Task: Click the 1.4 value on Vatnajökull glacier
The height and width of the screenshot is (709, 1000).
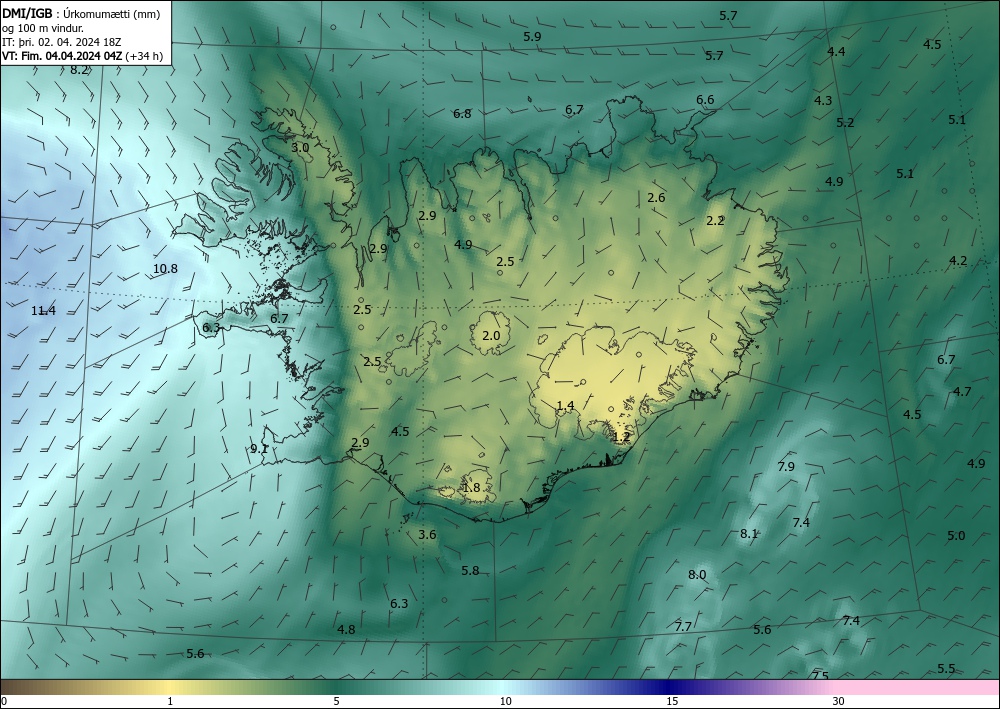Action: tap(566, 406)
